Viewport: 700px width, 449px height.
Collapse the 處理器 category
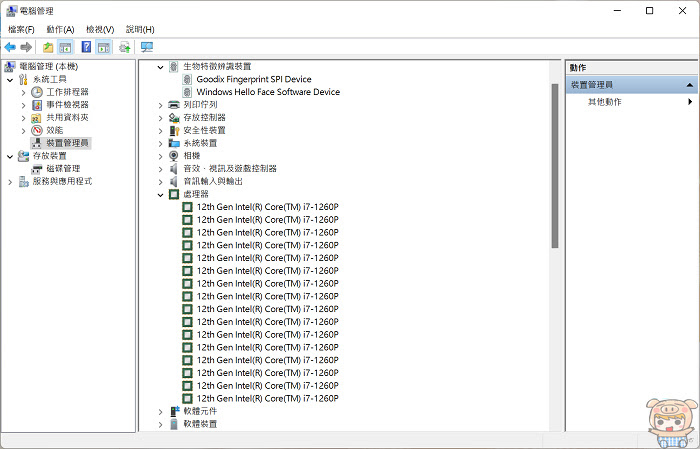[160, 195]
